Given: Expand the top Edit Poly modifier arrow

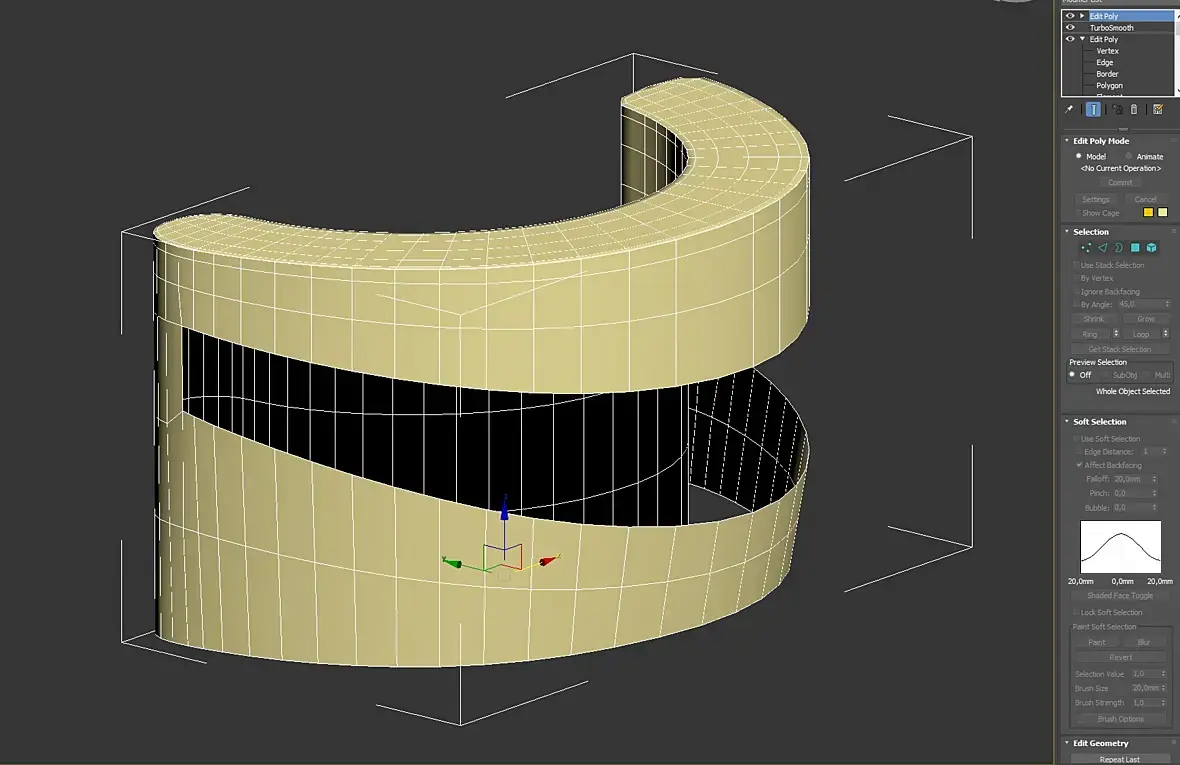Looking at the screenshot, I should (x=1082, y=16).
